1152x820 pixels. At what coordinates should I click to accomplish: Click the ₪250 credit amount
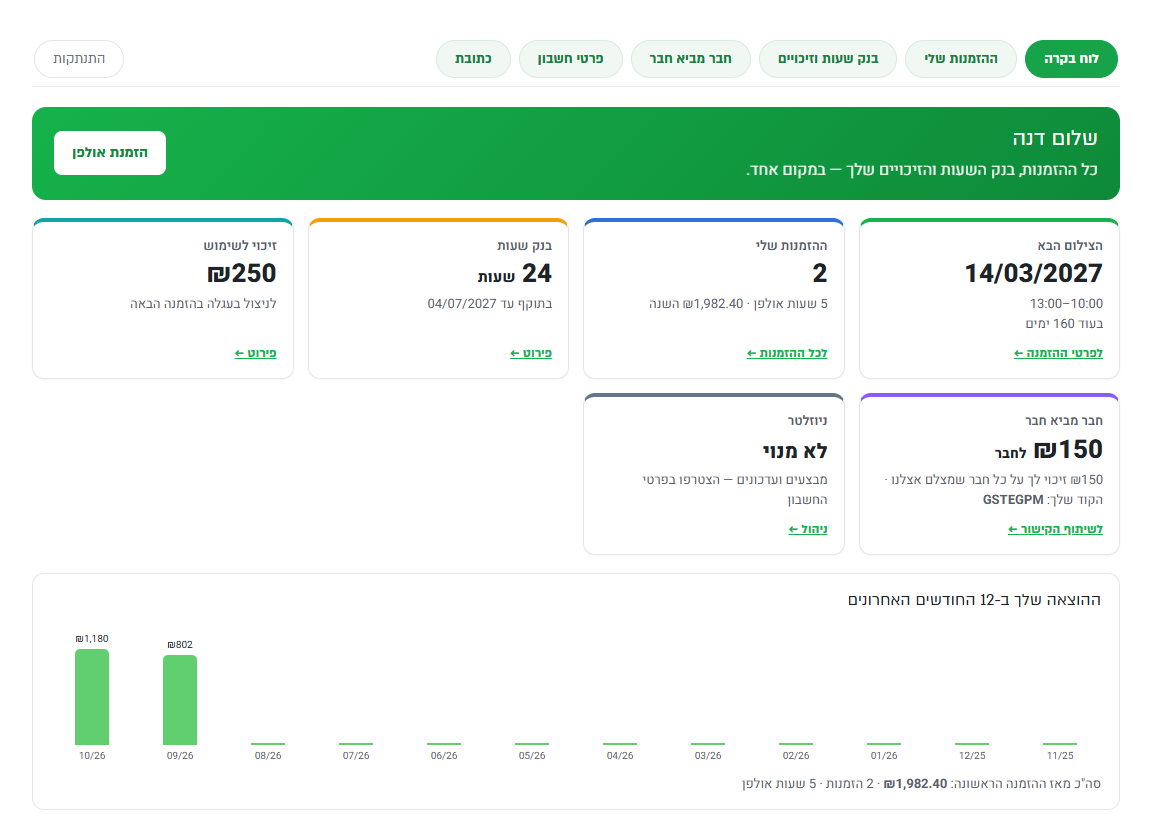pyautogui.click(x=242, y=273)
